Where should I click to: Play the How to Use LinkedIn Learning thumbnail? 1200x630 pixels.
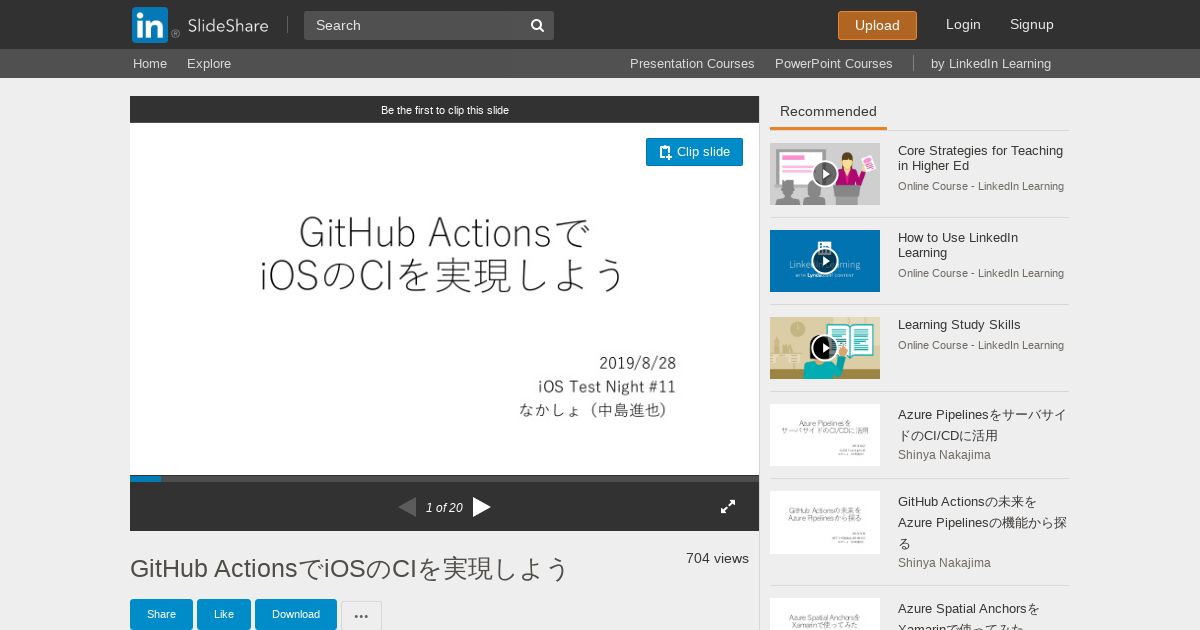point(825,261)
